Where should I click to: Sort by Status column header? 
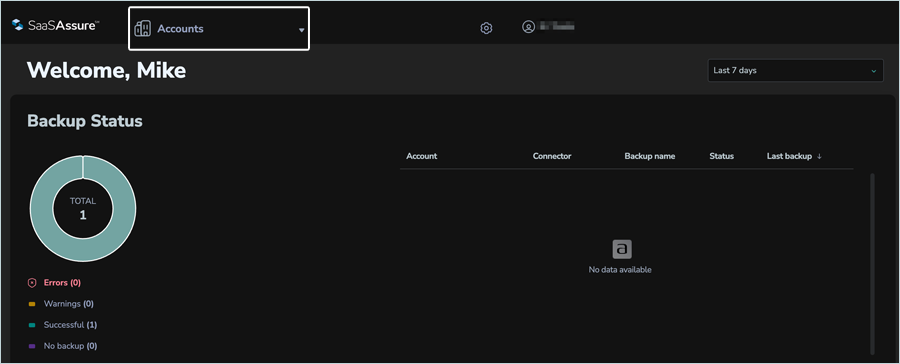tap(721, 156)
